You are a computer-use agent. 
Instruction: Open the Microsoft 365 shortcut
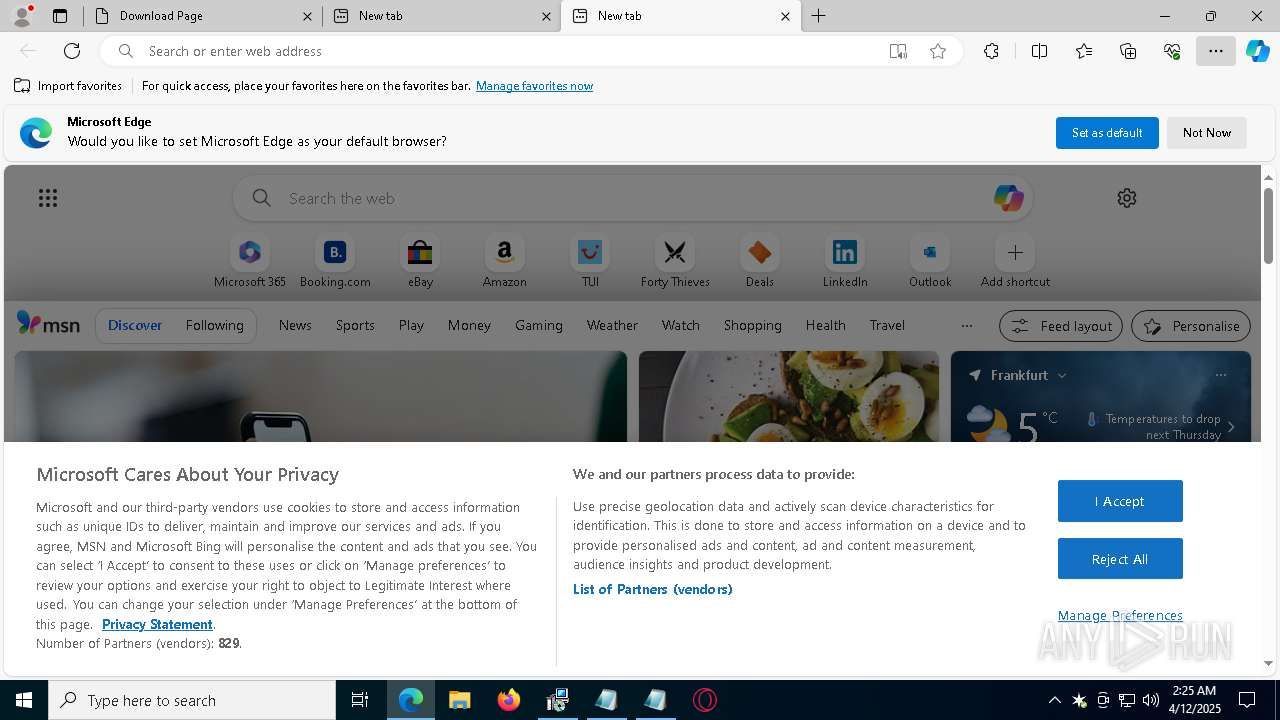click(250, 262)
